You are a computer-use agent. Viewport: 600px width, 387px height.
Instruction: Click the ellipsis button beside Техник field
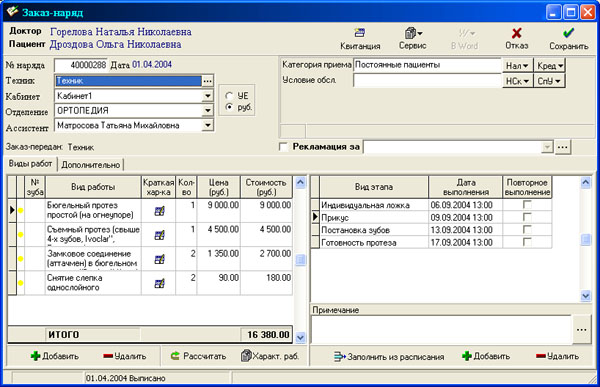pos(207,81)
